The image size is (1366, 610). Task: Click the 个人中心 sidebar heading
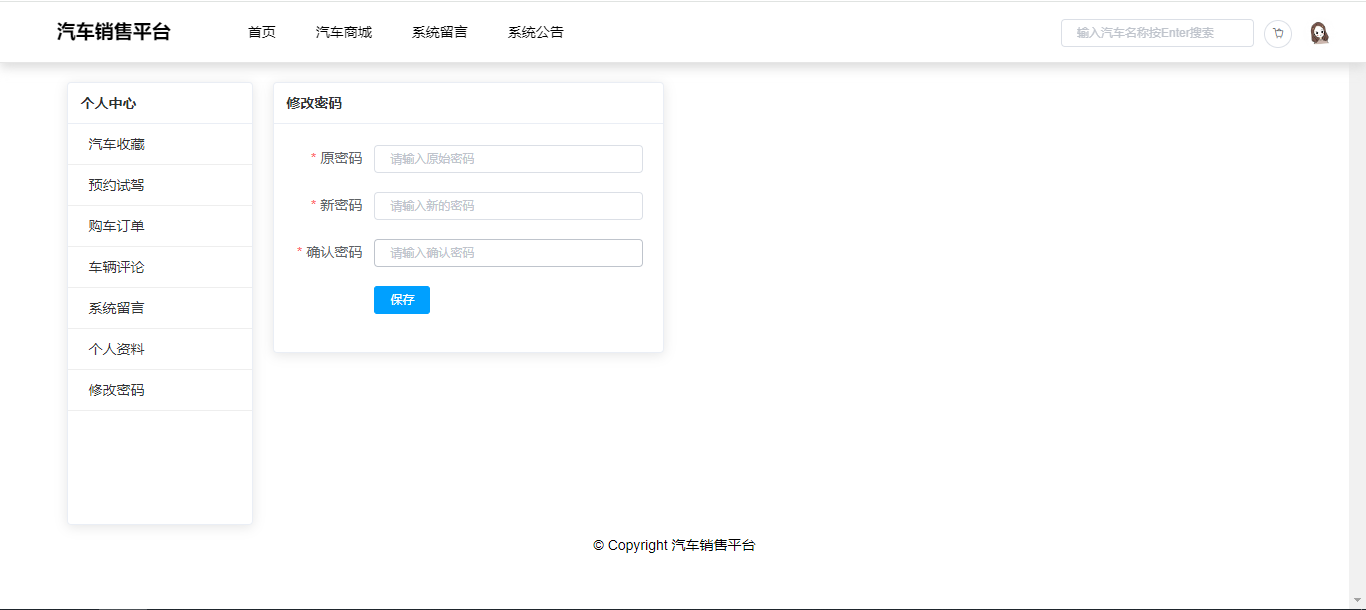coord(109,103)
